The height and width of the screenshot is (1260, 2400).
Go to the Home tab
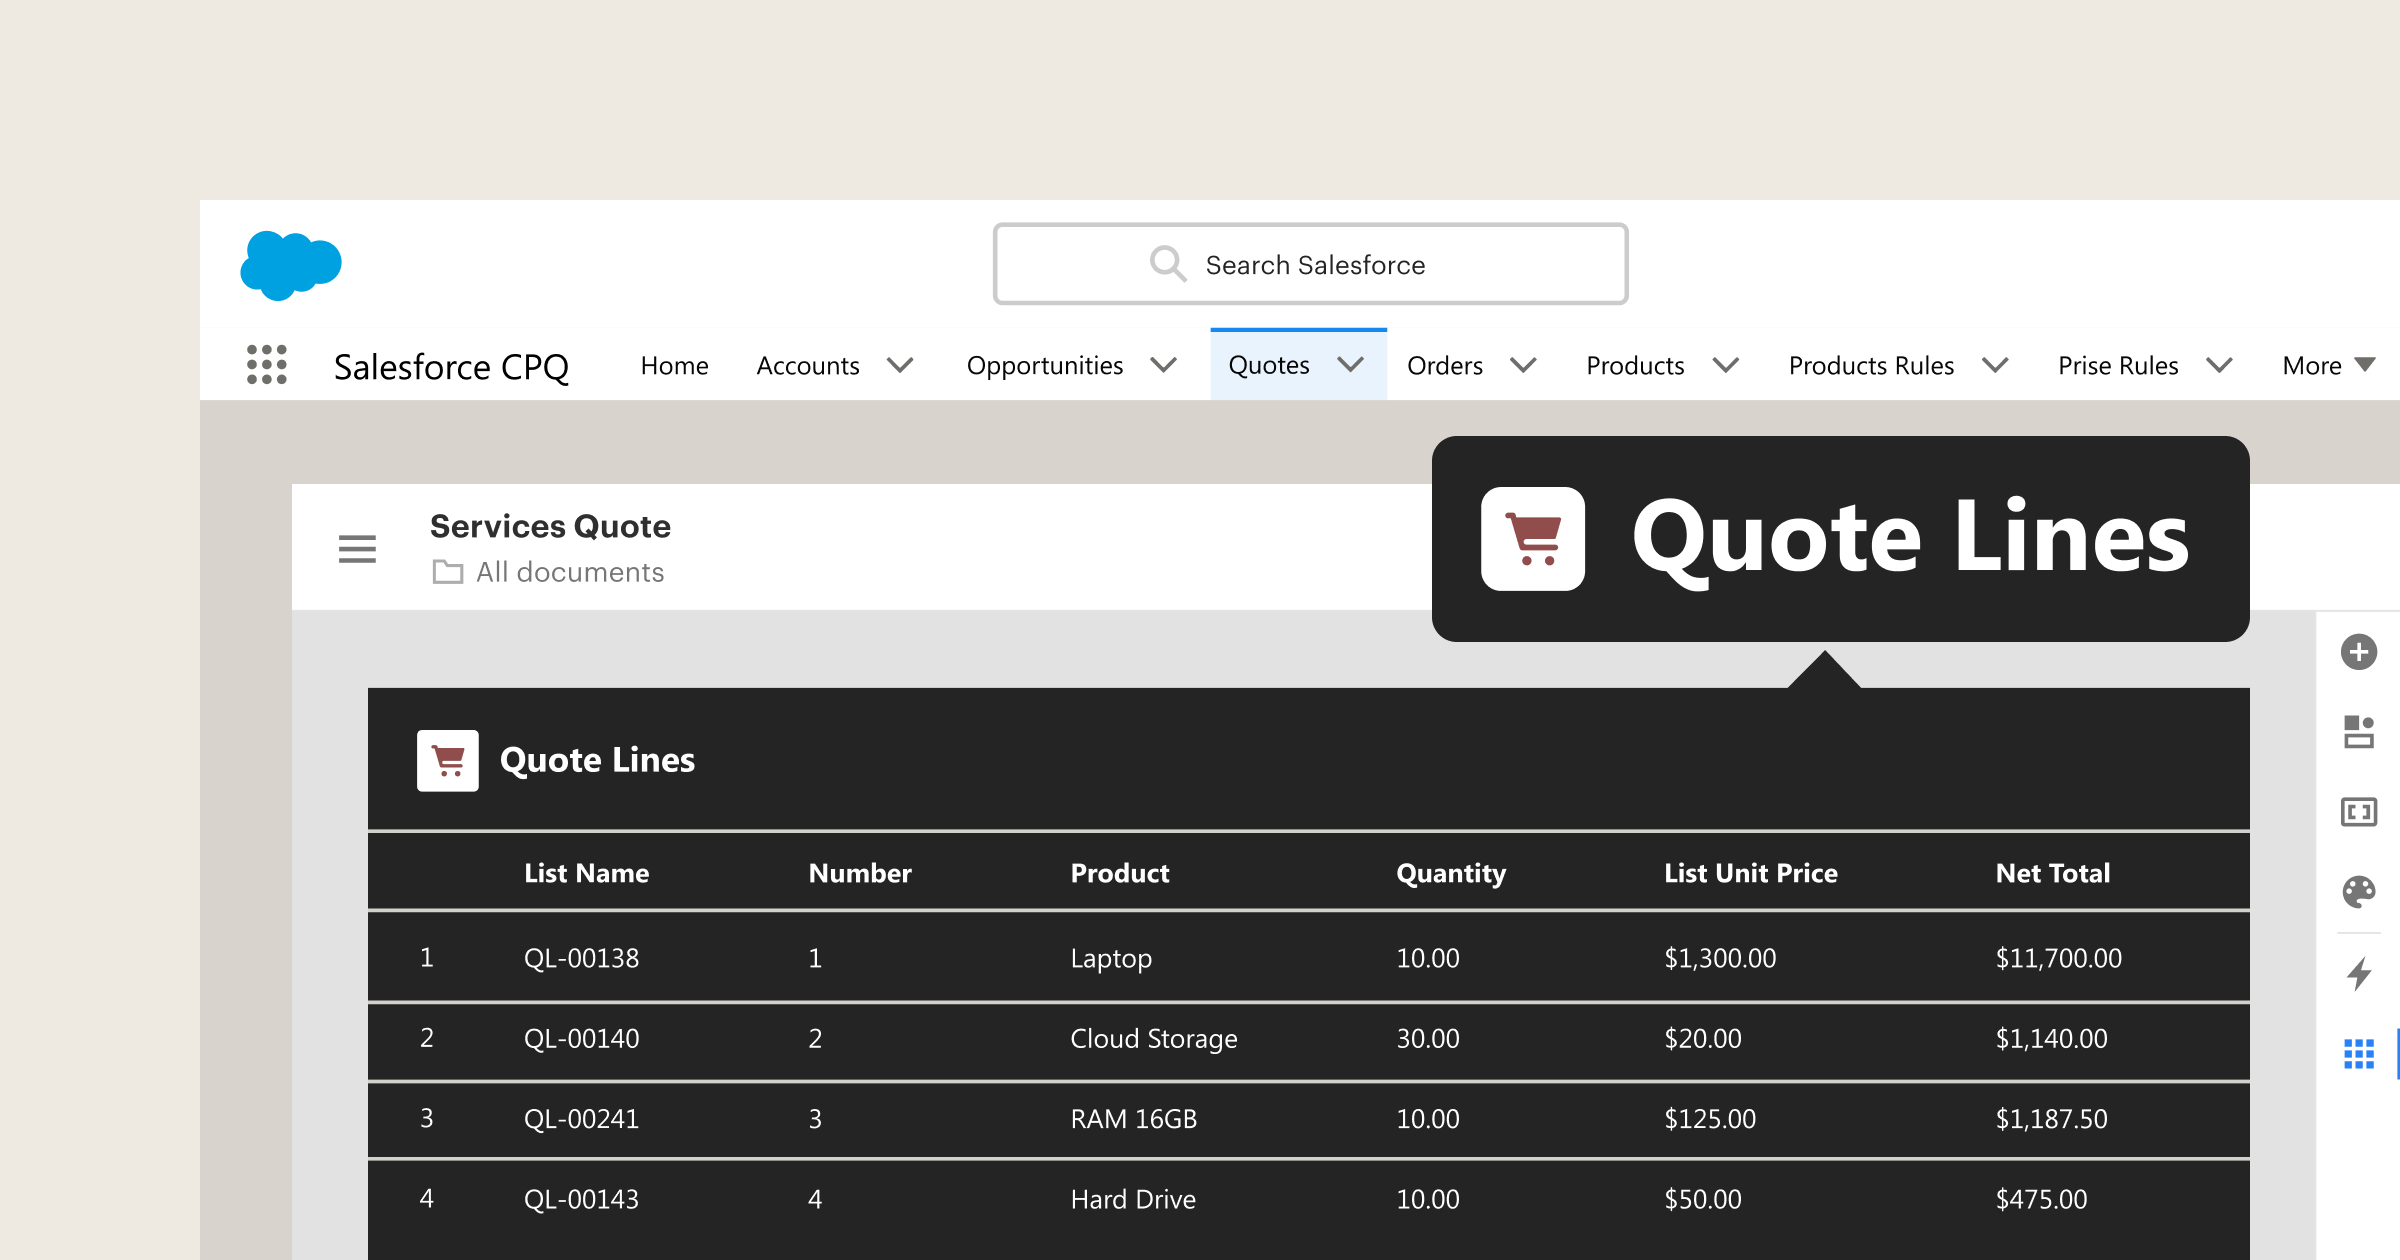coord(674,366)
